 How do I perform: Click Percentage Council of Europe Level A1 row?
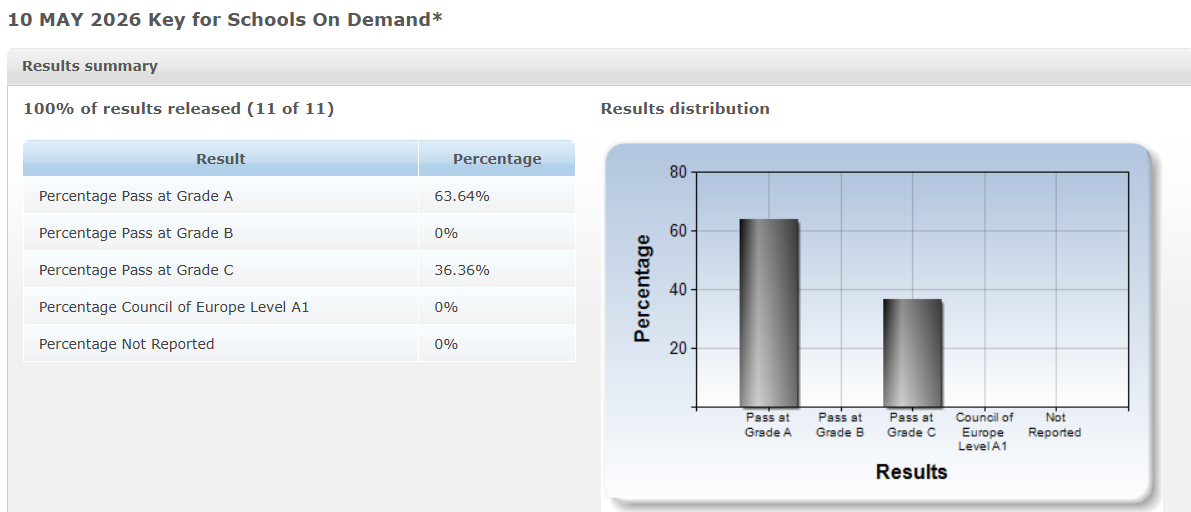point(299,307)
